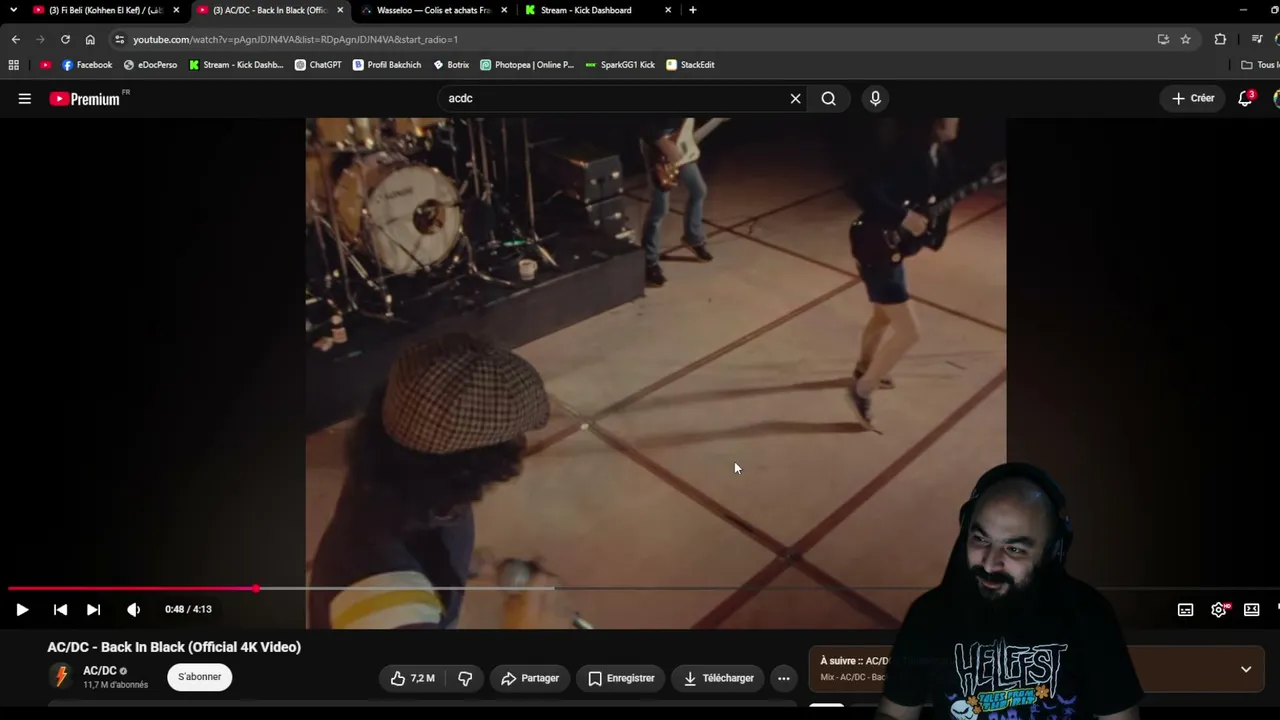Expand the À suivre mix panel
This screenshot has width=1280, height=720.
coord(1246,669)
